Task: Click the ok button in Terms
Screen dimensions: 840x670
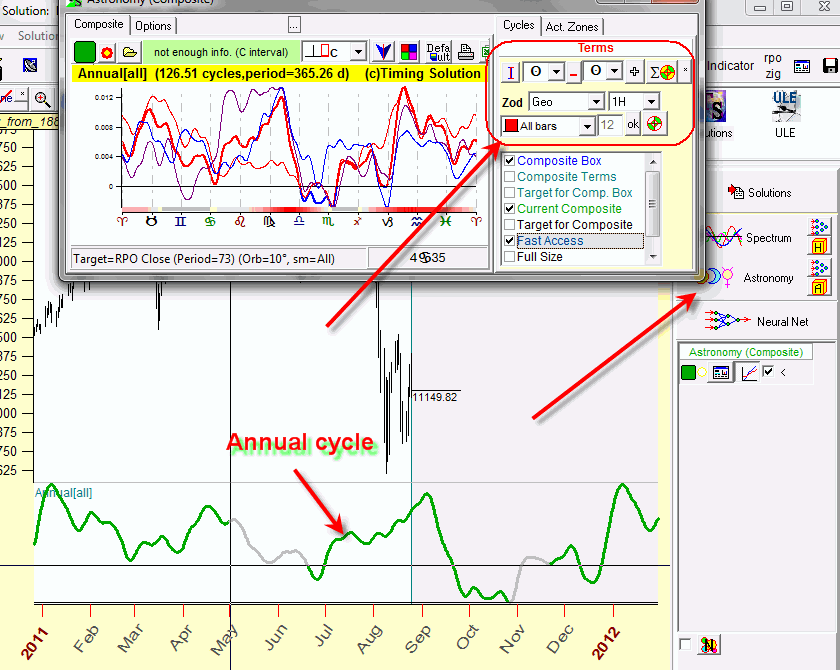Action: [x=632, y=125]
